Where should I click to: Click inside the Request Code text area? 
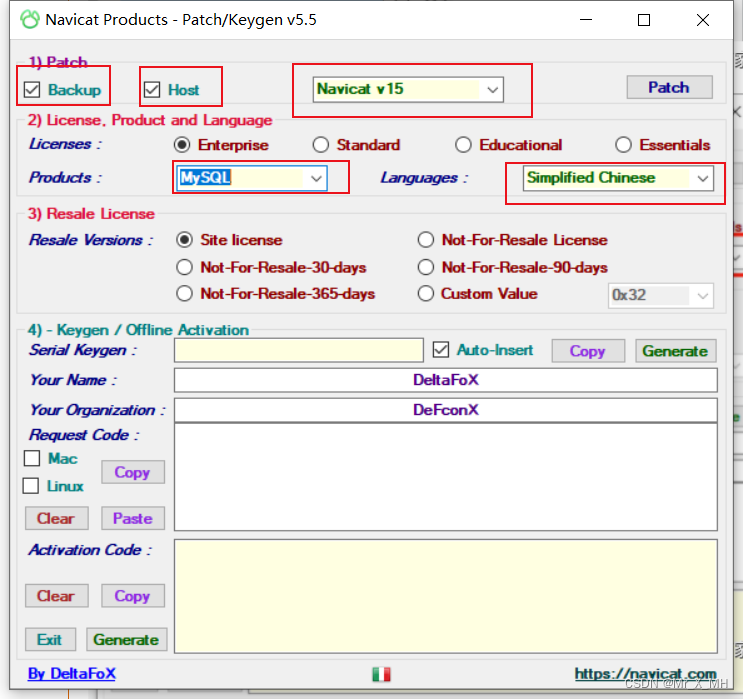coord(445,477)
